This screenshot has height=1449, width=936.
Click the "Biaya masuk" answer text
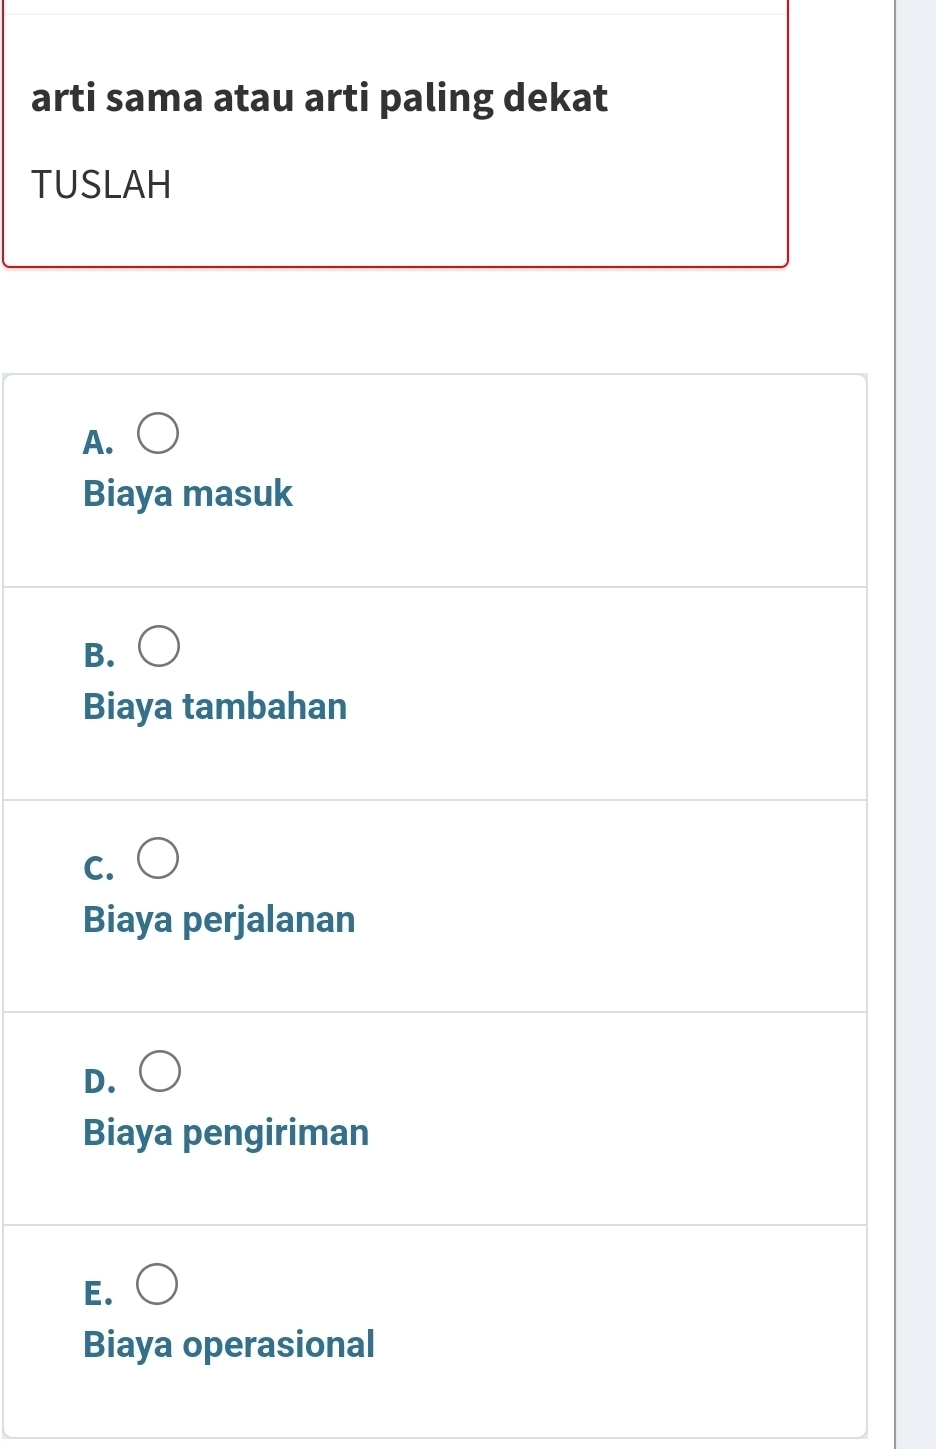pos(188,494)
